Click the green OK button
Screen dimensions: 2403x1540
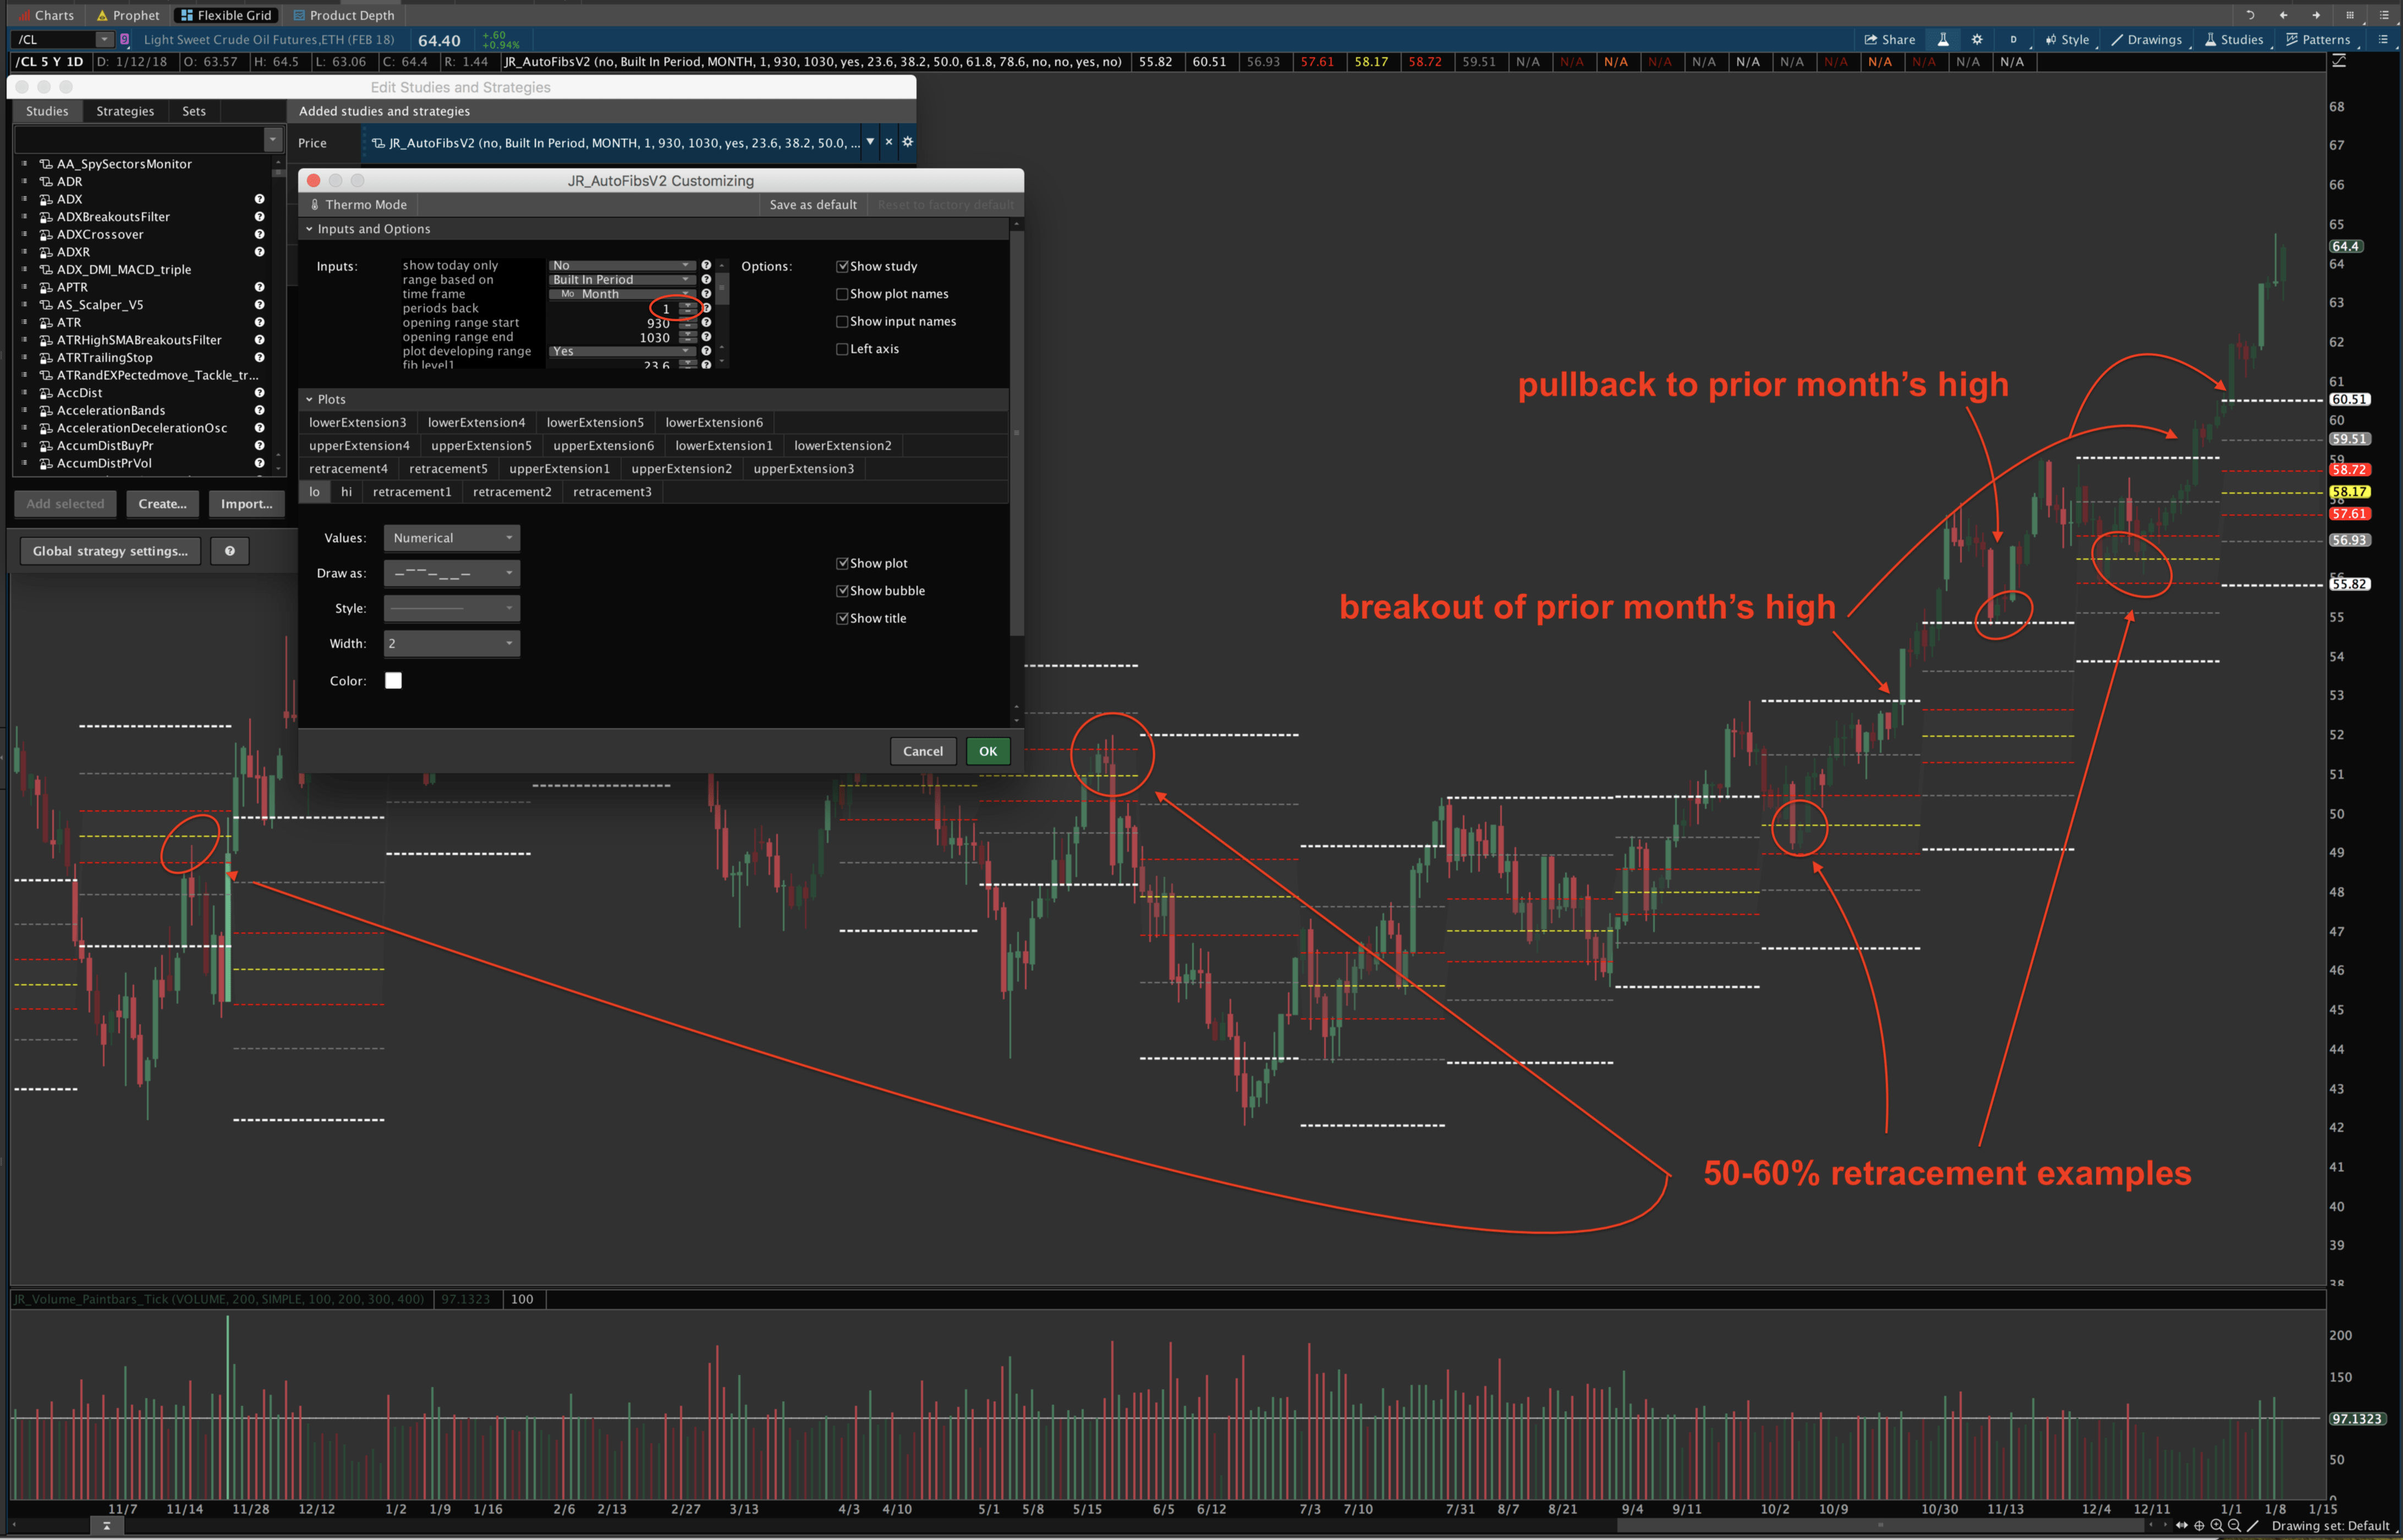pyautogui.click(x=987, y=751)
